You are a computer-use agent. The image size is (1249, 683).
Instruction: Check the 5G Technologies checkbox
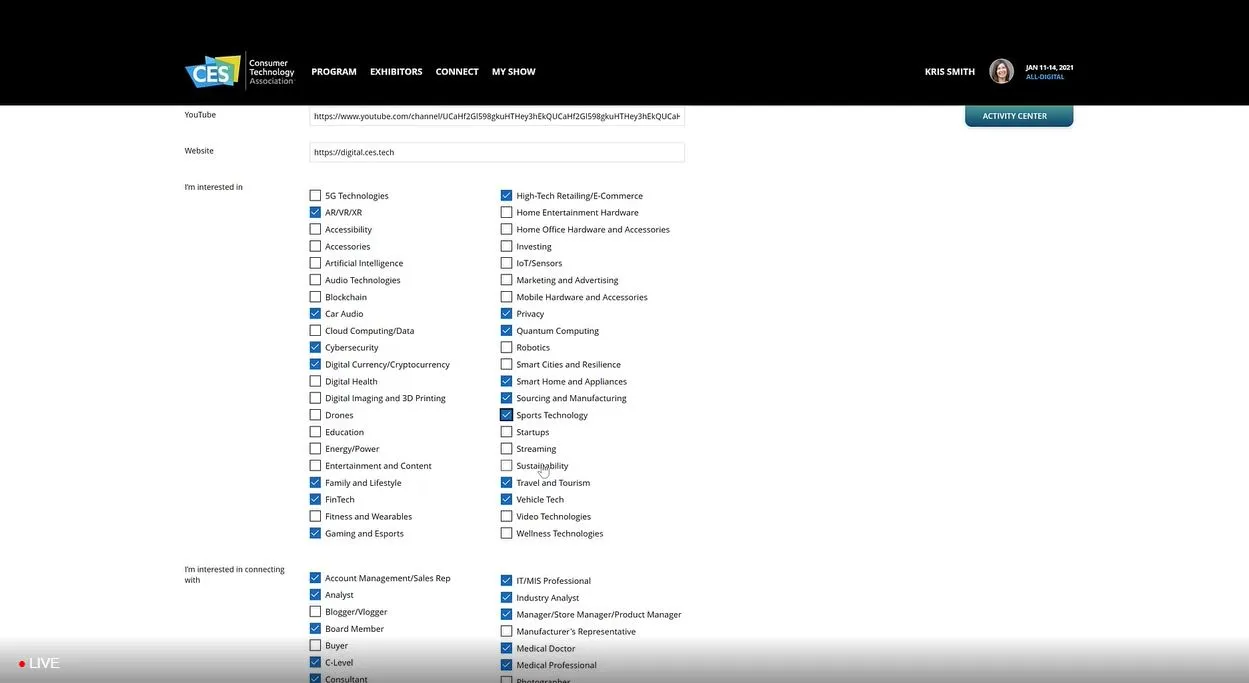click(315, 196)
